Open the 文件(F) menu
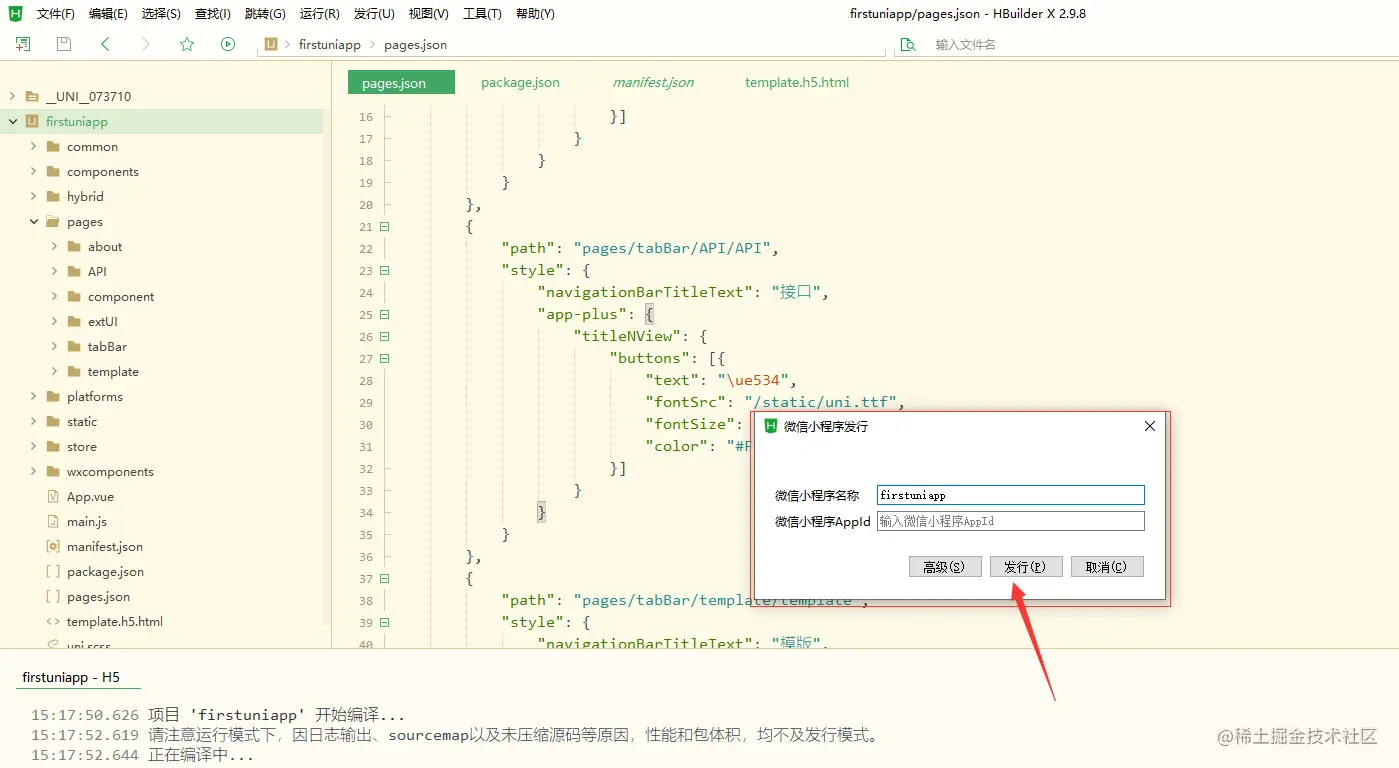 pyautogui.click(x=56, y=14)
